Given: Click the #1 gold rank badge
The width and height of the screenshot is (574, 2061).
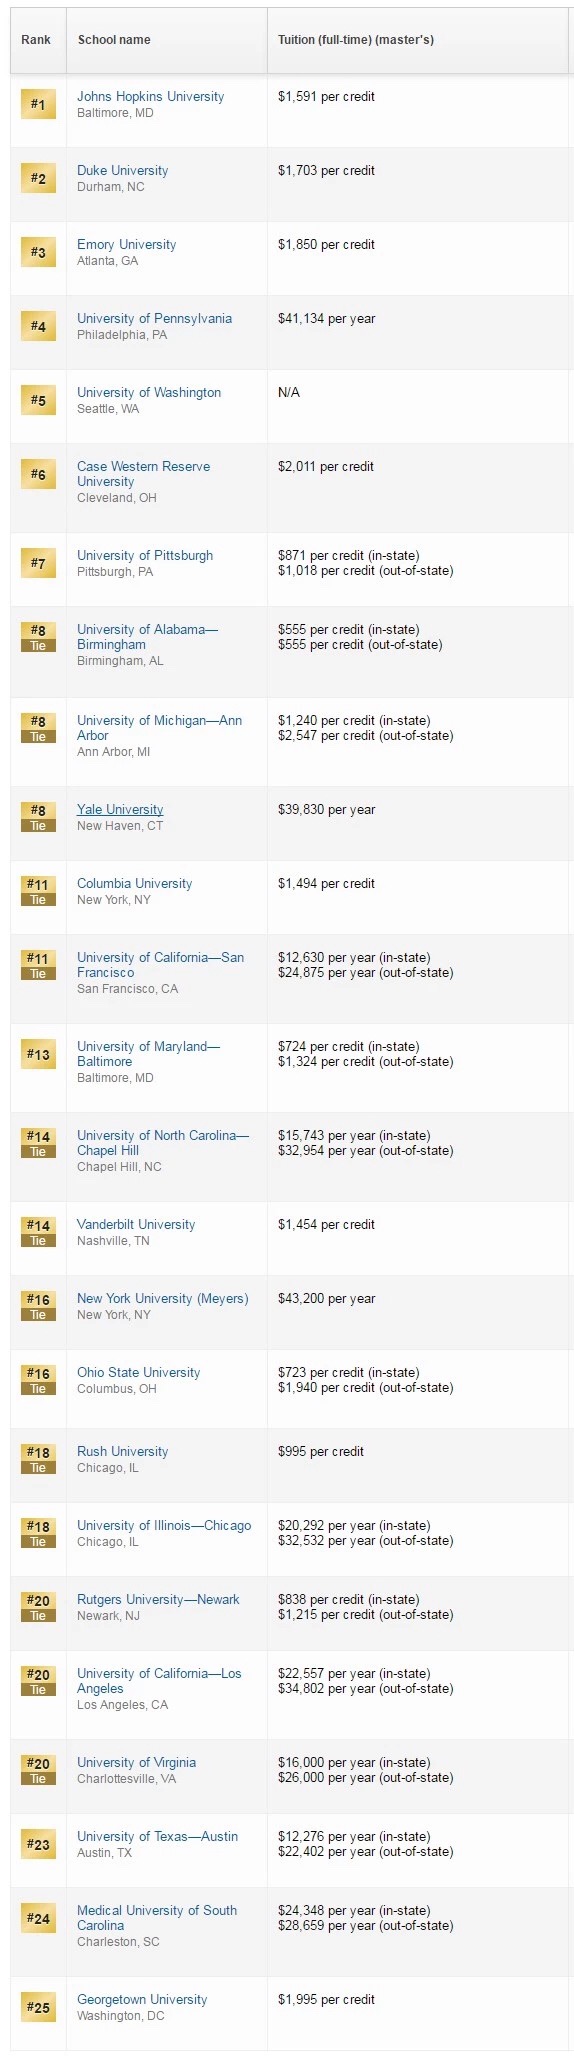Looking at the screenshot, I should pos(38,104).
